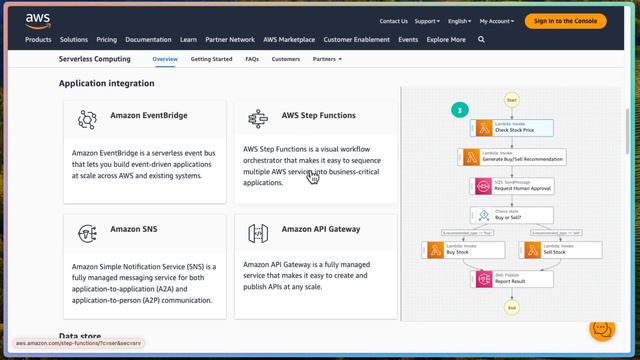Select the Overview tab
The image size is (640, 360).
(165, 59)
